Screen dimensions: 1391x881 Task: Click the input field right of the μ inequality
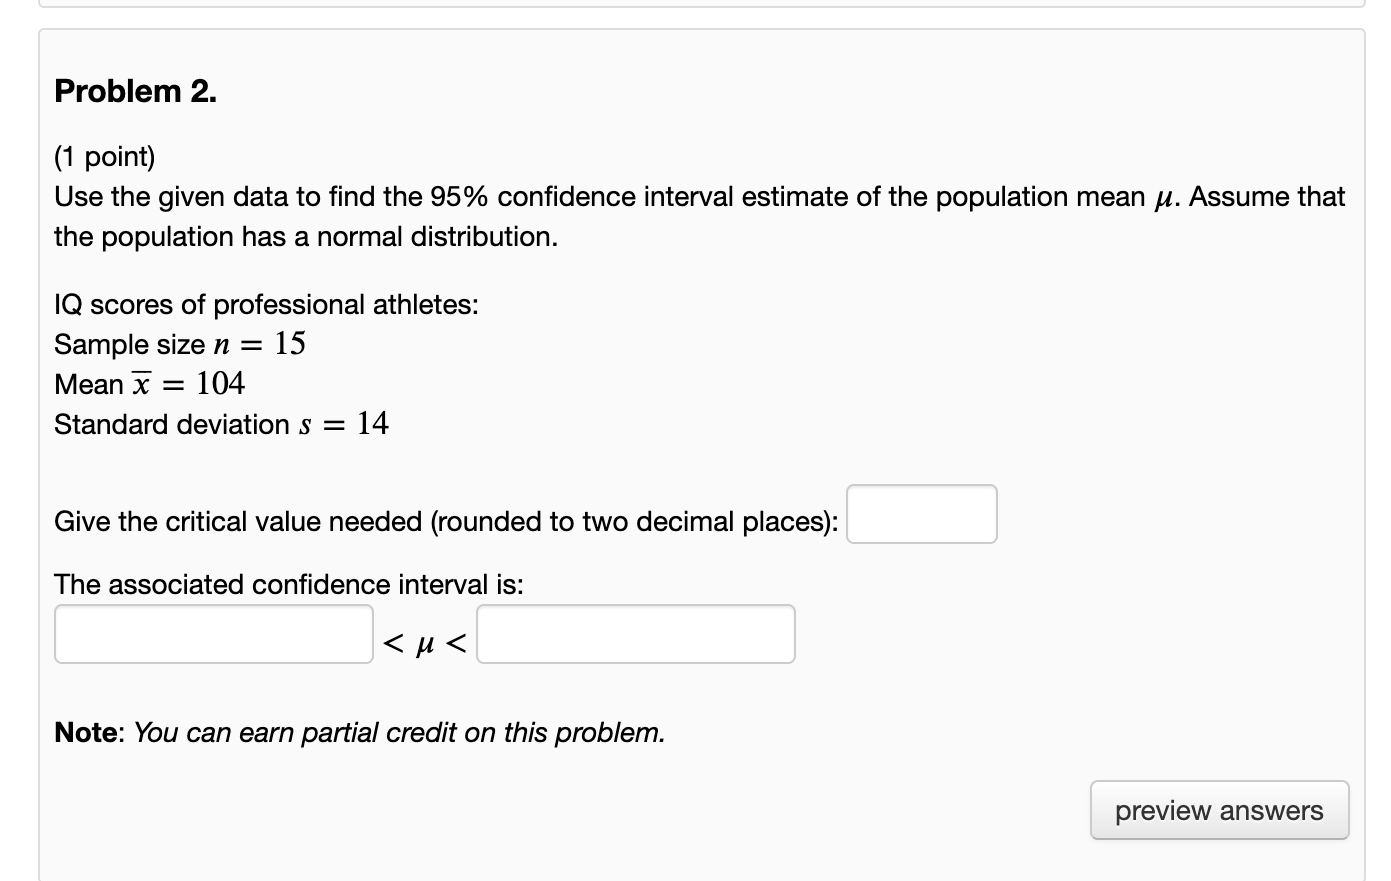pyautogui.click(x=635, y=634)
